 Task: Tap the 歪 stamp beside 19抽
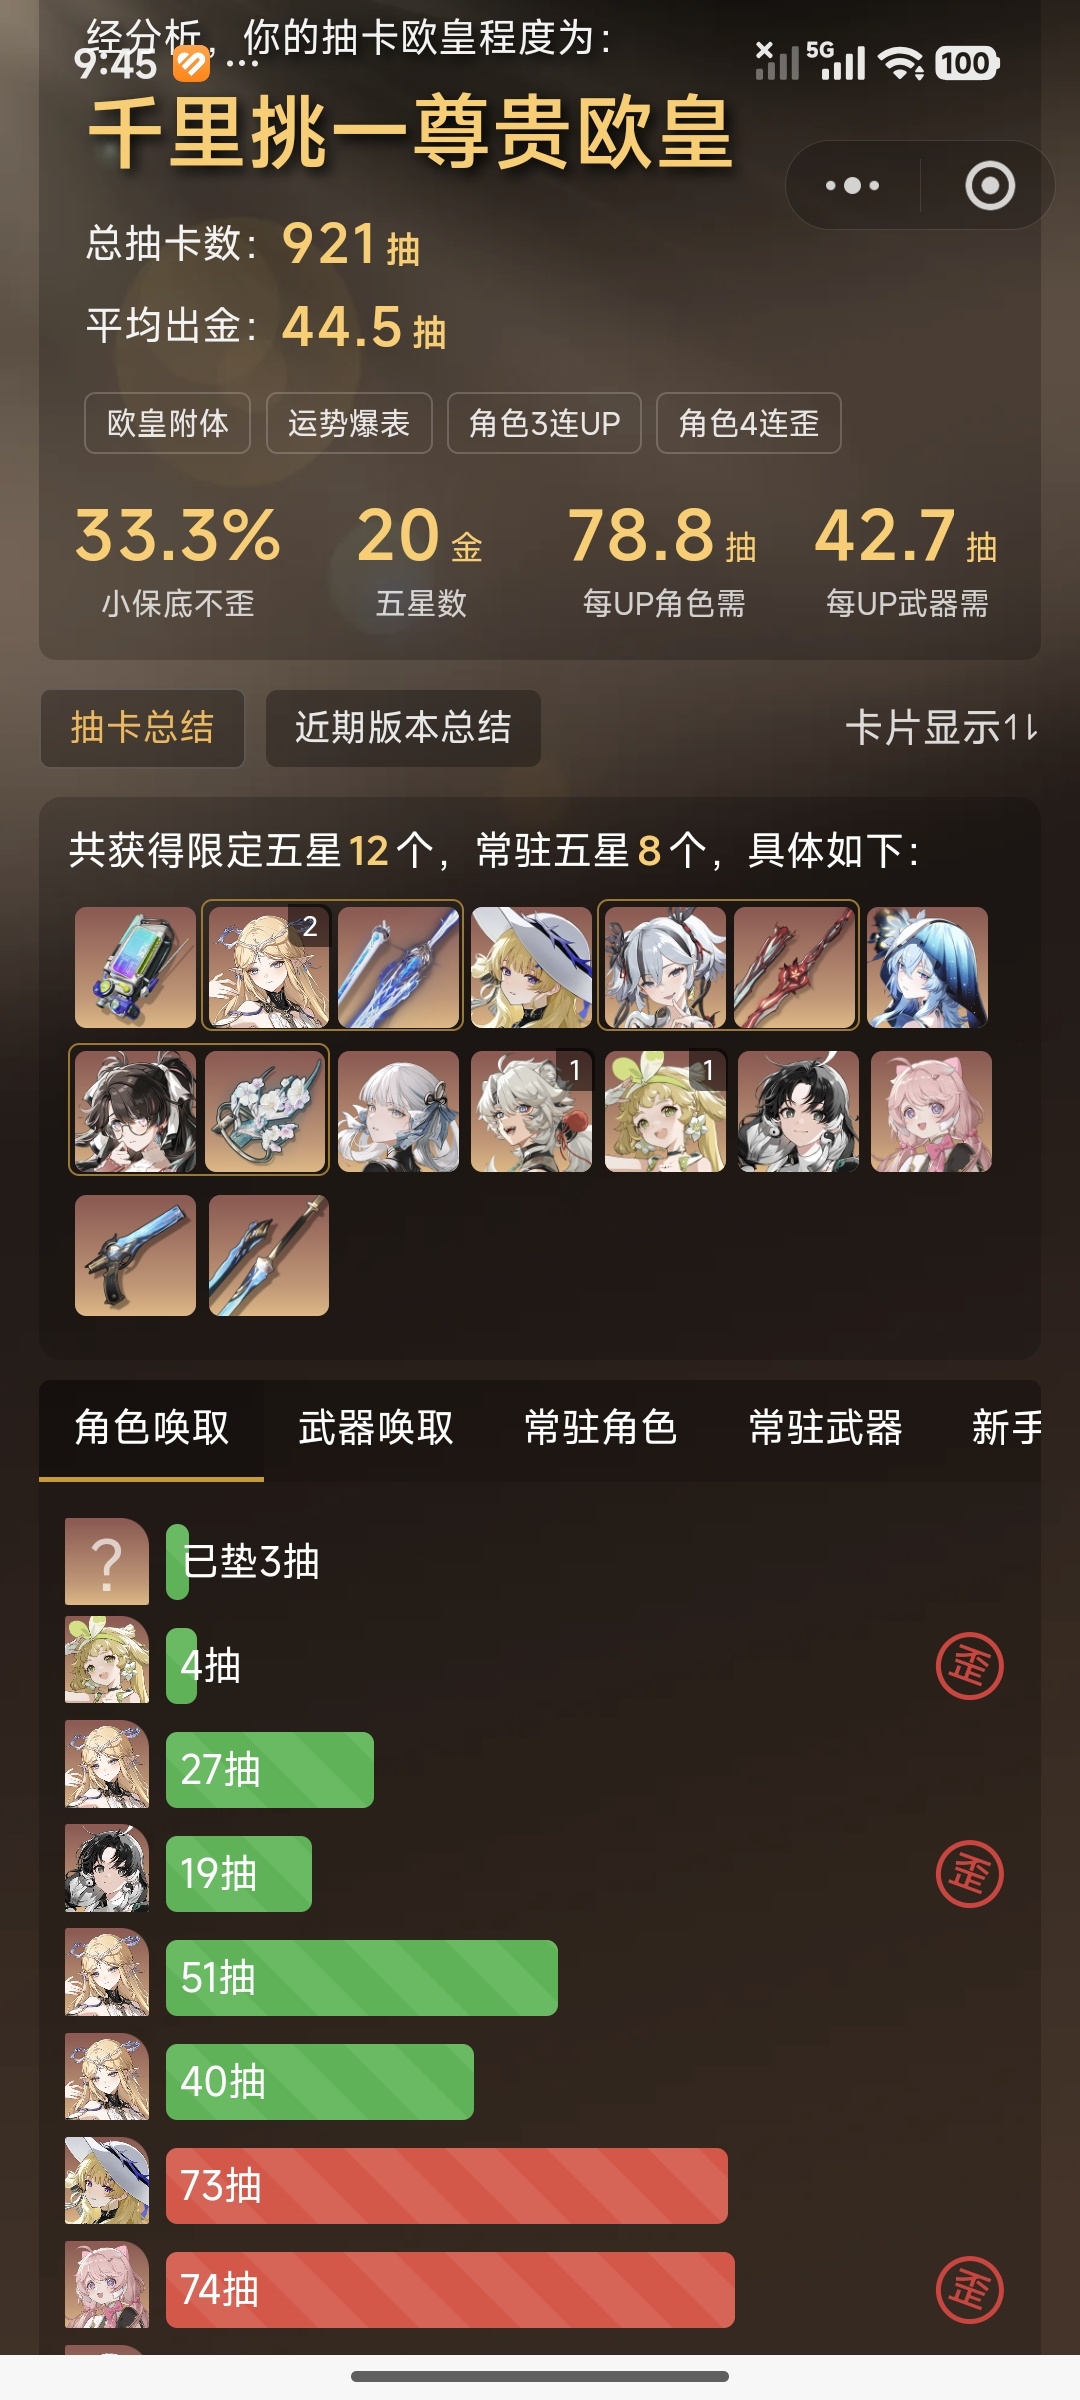coord(969,1873)
